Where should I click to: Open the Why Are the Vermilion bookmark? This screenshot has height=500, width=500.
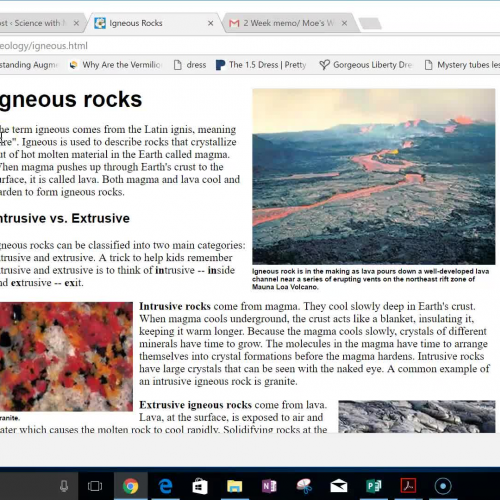116,65
